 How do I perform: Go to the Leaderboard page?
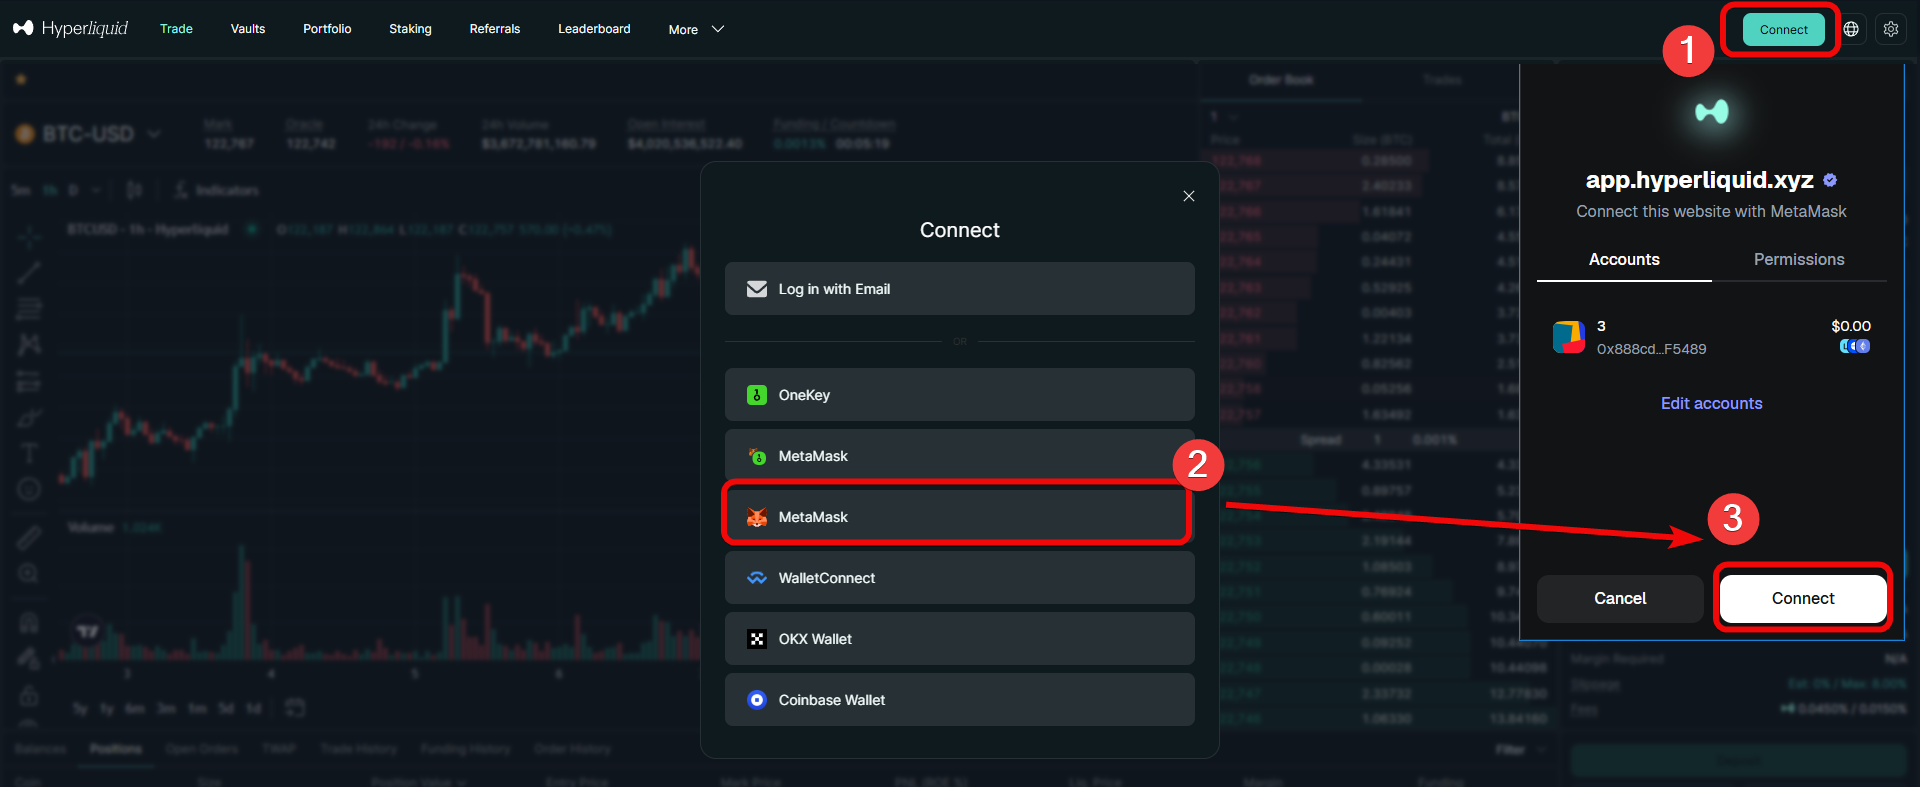click(594, 29)
